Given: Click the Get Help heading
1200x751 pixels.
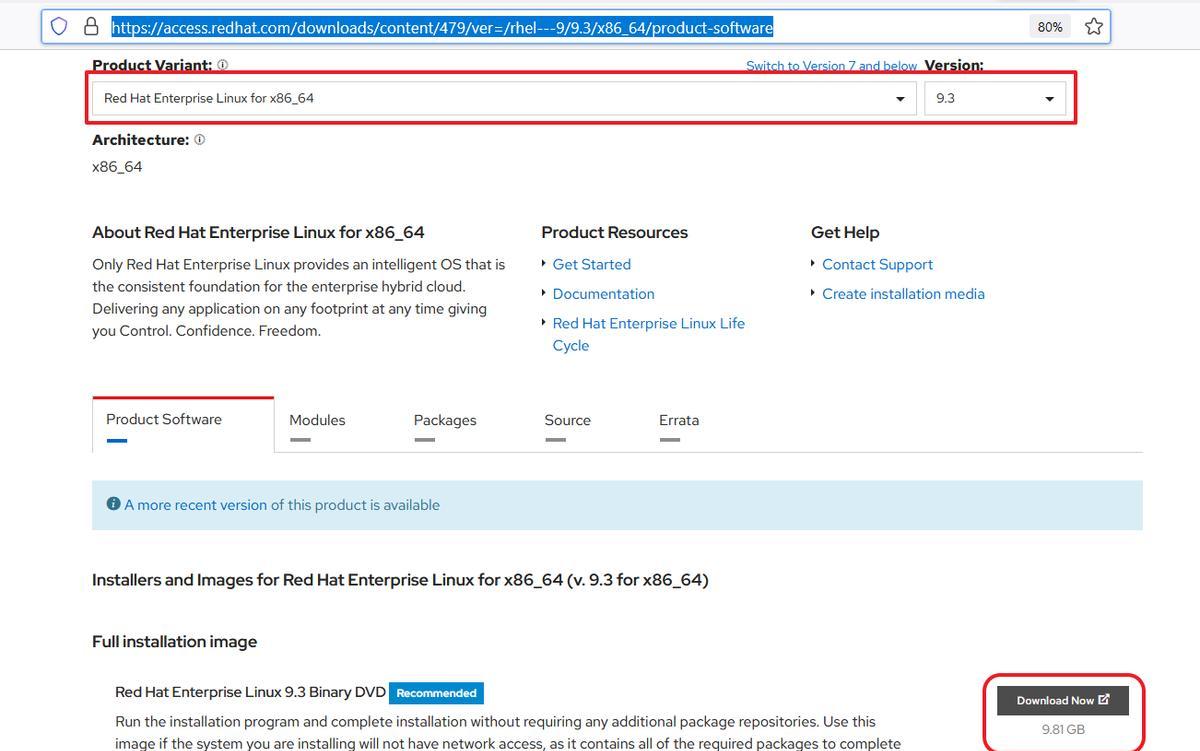Looking at the screenshot, I should pyautogui.click(x=845, y=232).
